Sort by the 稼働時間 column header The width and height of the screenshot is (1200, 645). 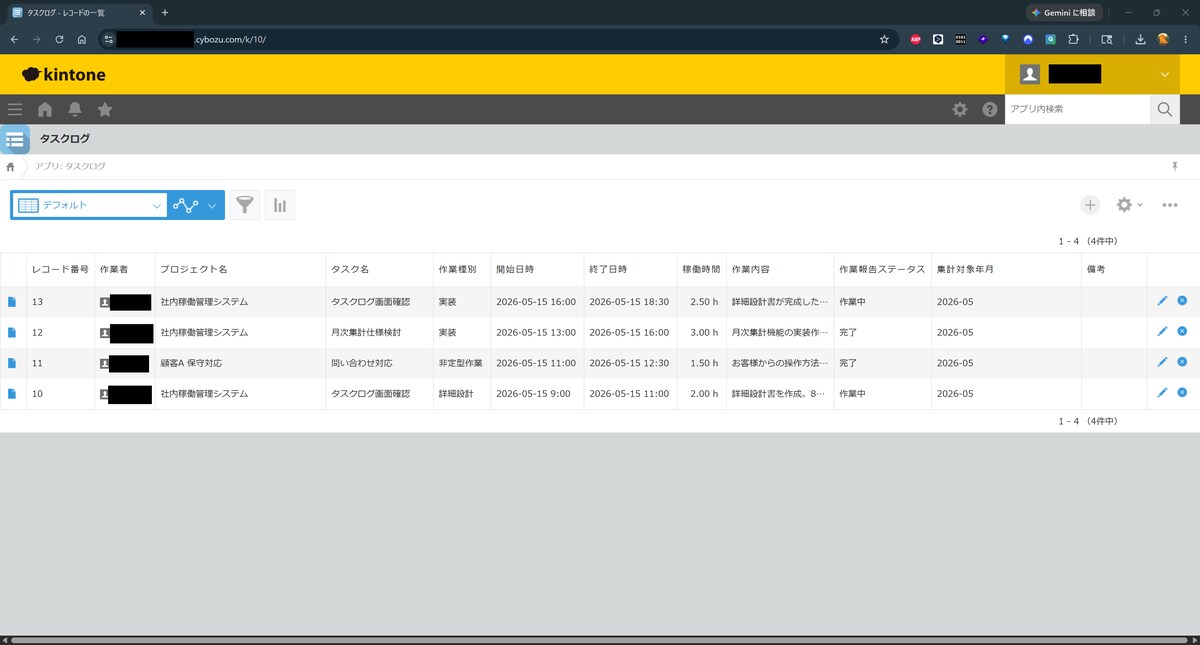click(701, 270)
